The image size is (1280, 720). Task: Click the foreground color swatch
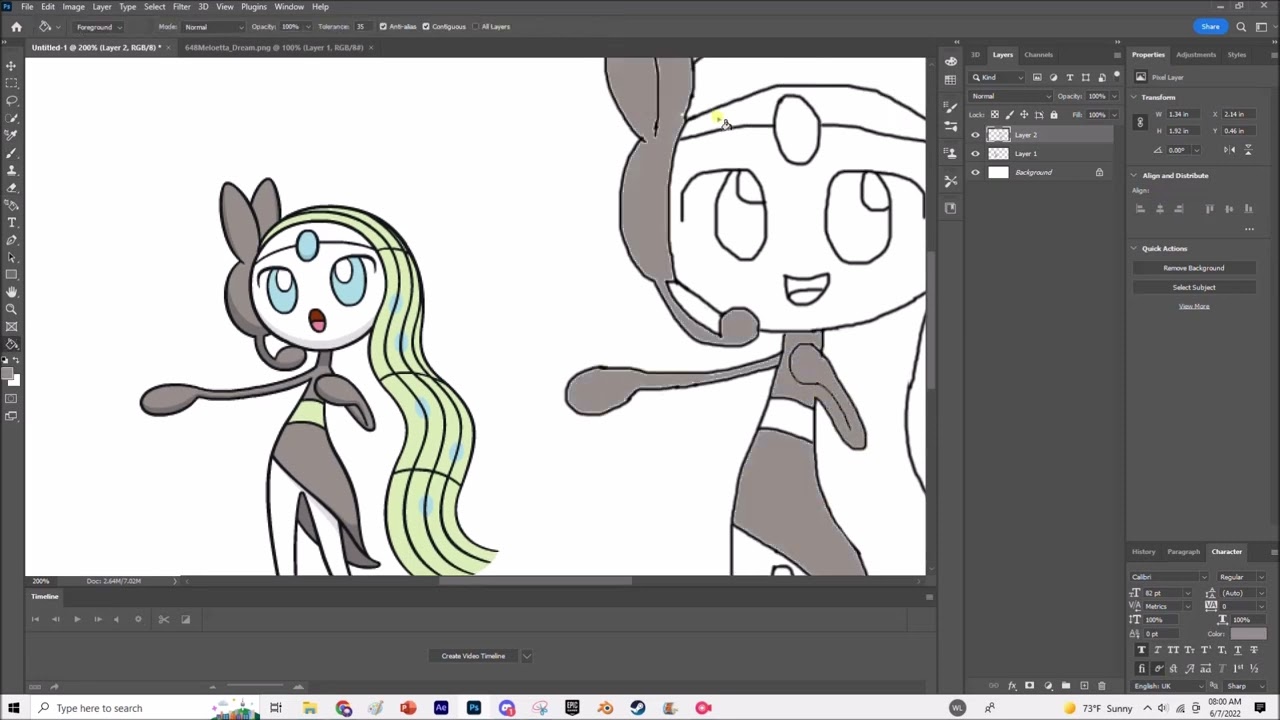7,374
